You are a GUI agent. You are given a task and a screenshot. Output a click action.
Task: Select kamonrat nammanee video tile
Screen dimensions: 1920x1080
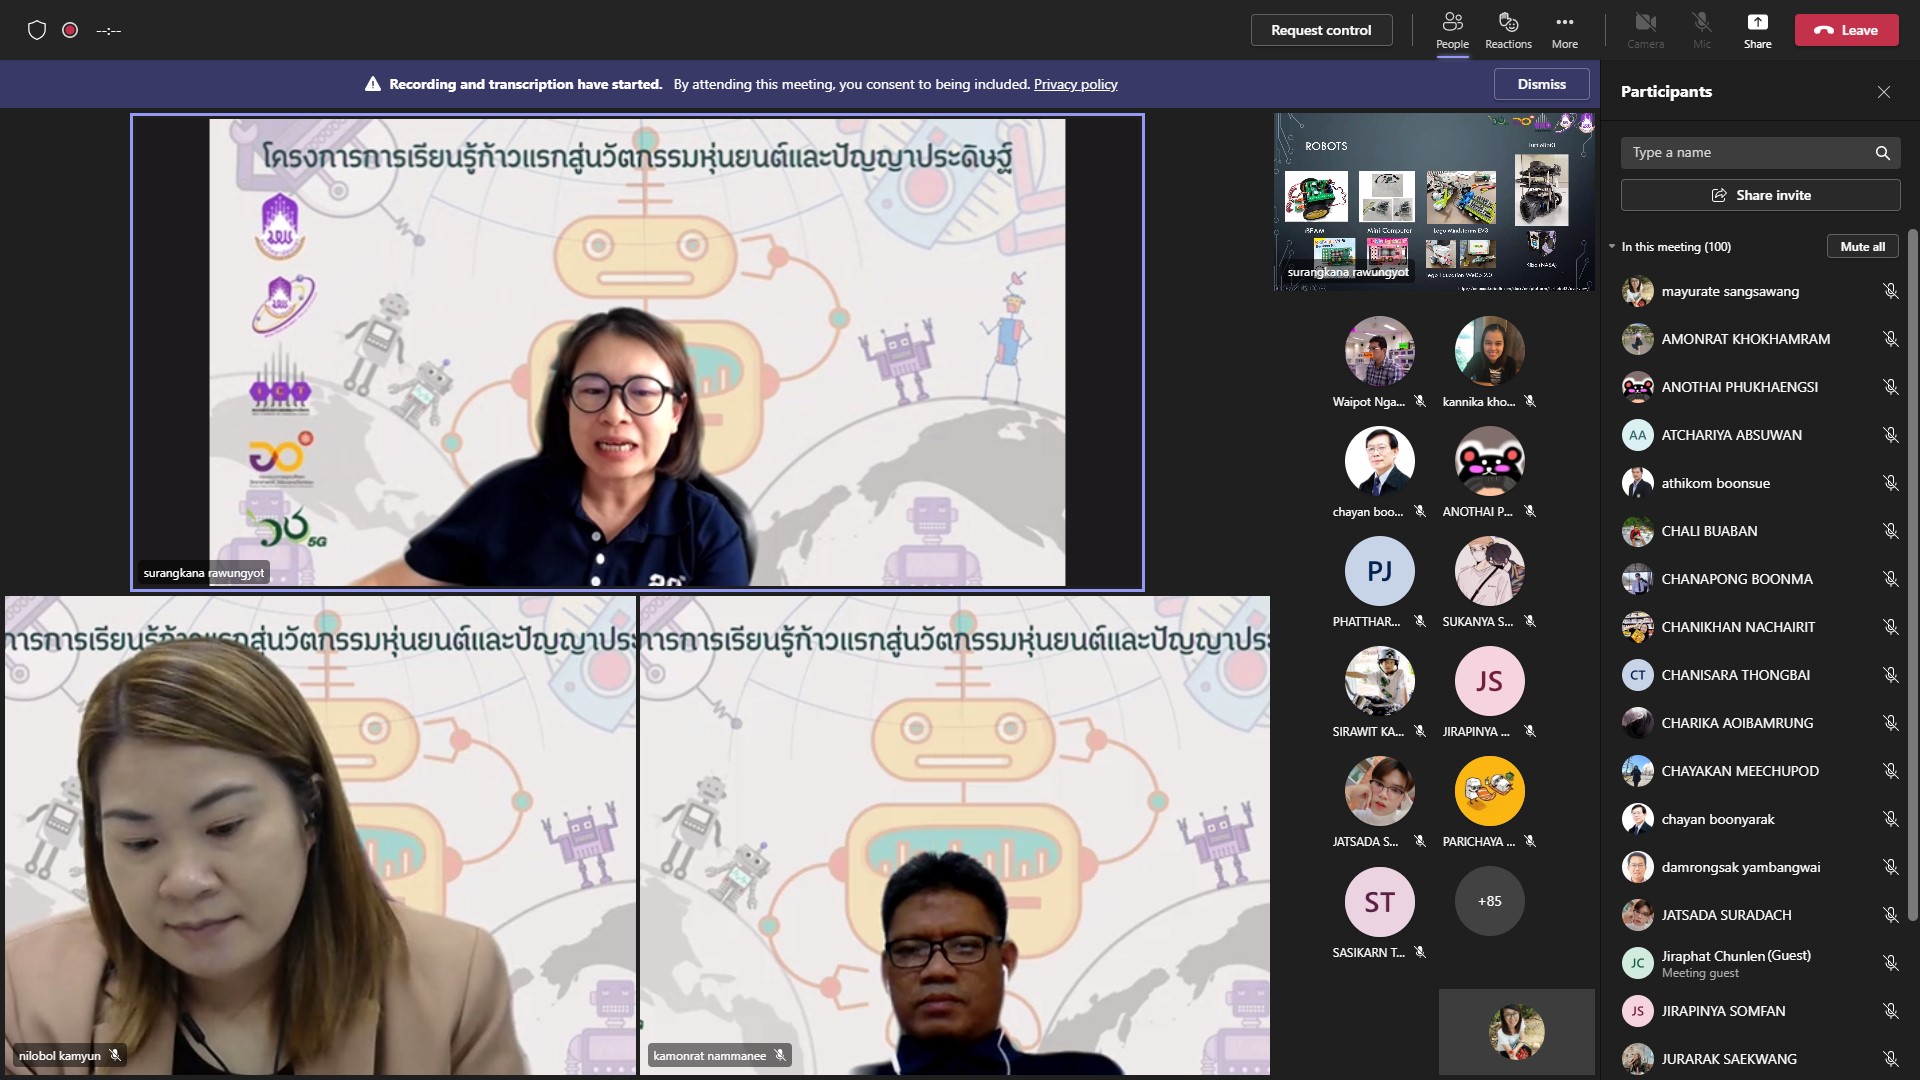(x=955, y=836)
